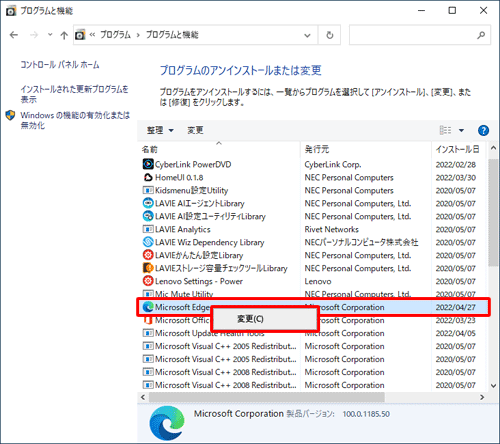Image resolution: width=500 pixels, height=444 pixels.
Task: Expand the プログラム breadcrumb chevron
Action: (138, 35)
